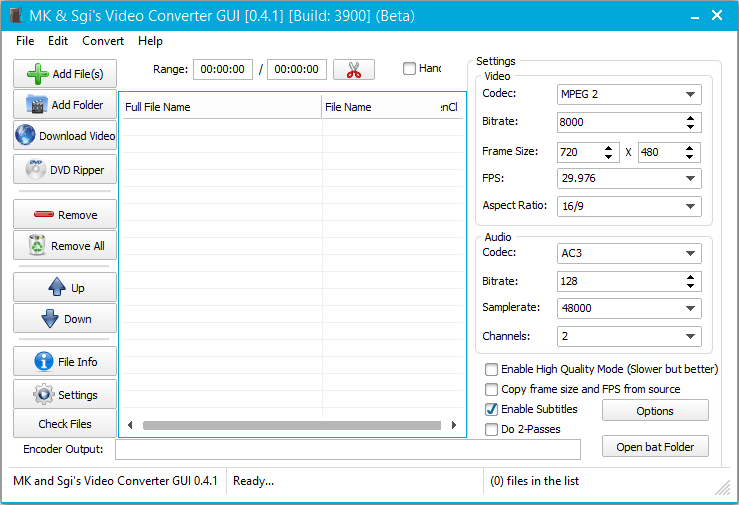
Task: Click the blue Up arrow icon
Action: (57, 286)
